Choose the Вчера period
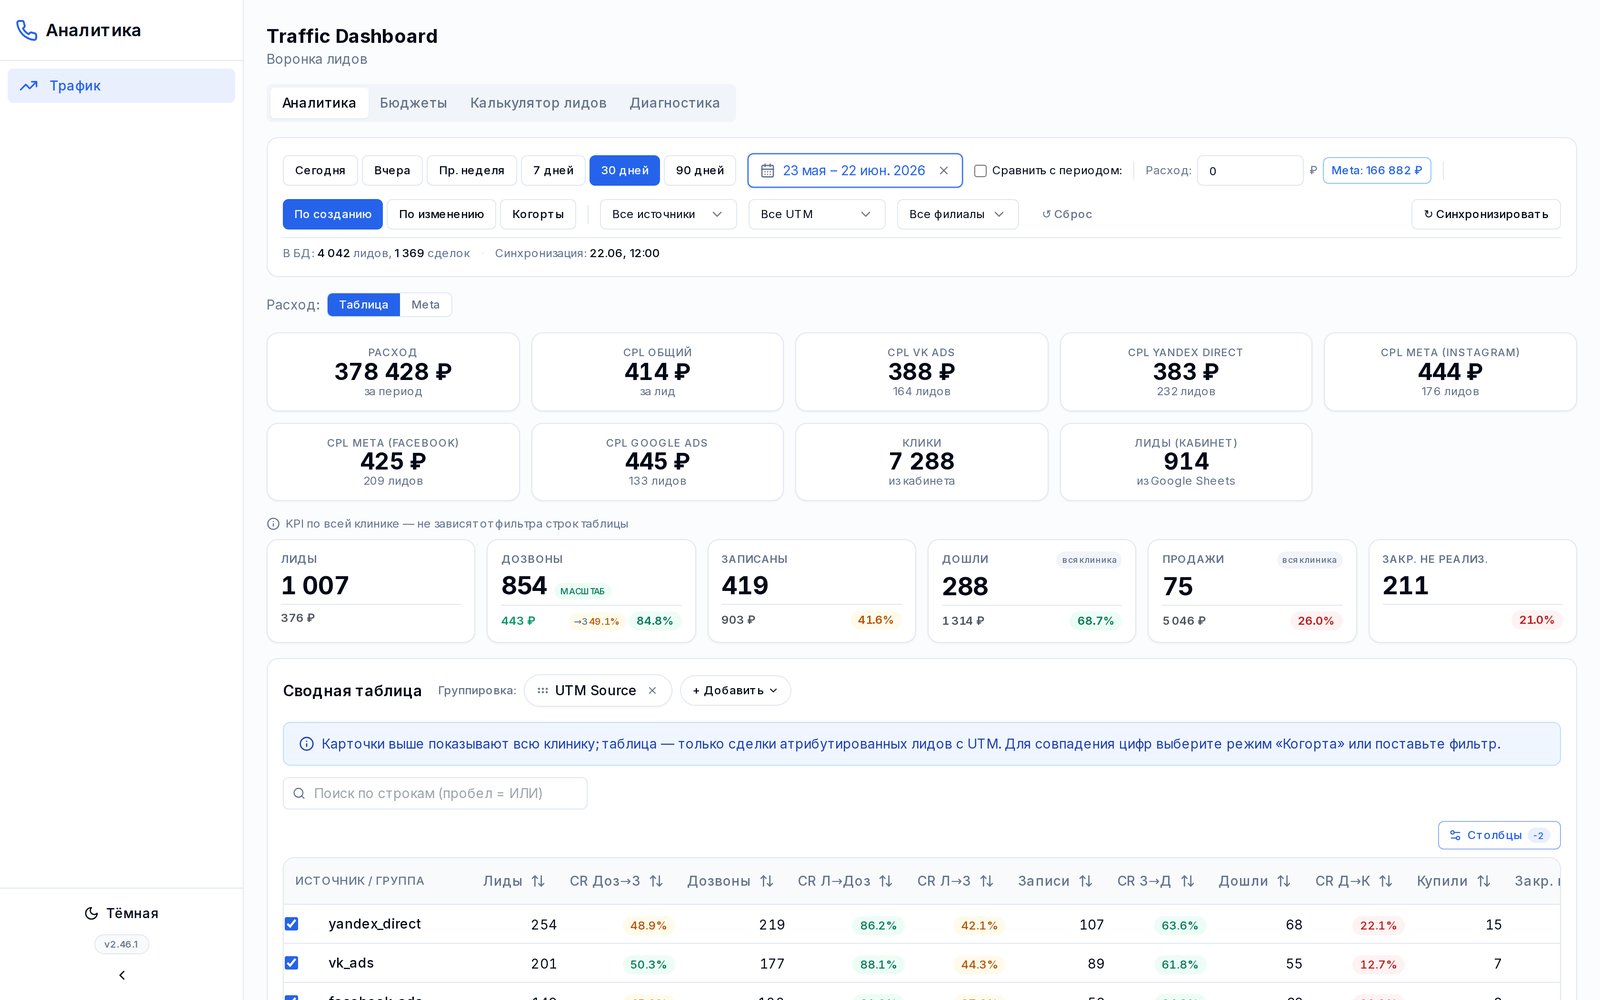Screen dimensions: 1600x1000 click(392, 171)
